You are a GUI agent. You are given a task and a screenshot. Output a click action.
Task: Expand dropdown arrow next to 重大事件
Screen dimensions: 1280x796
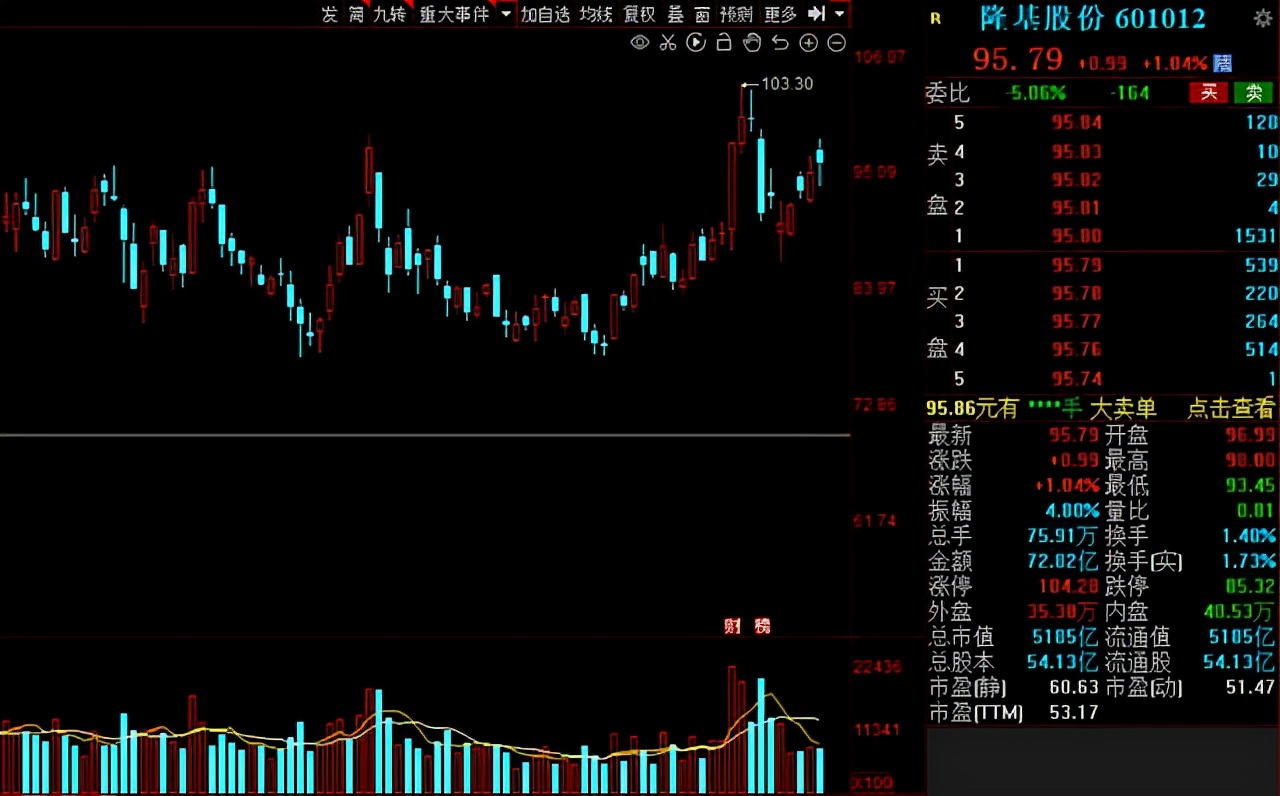tap(505, 14)
